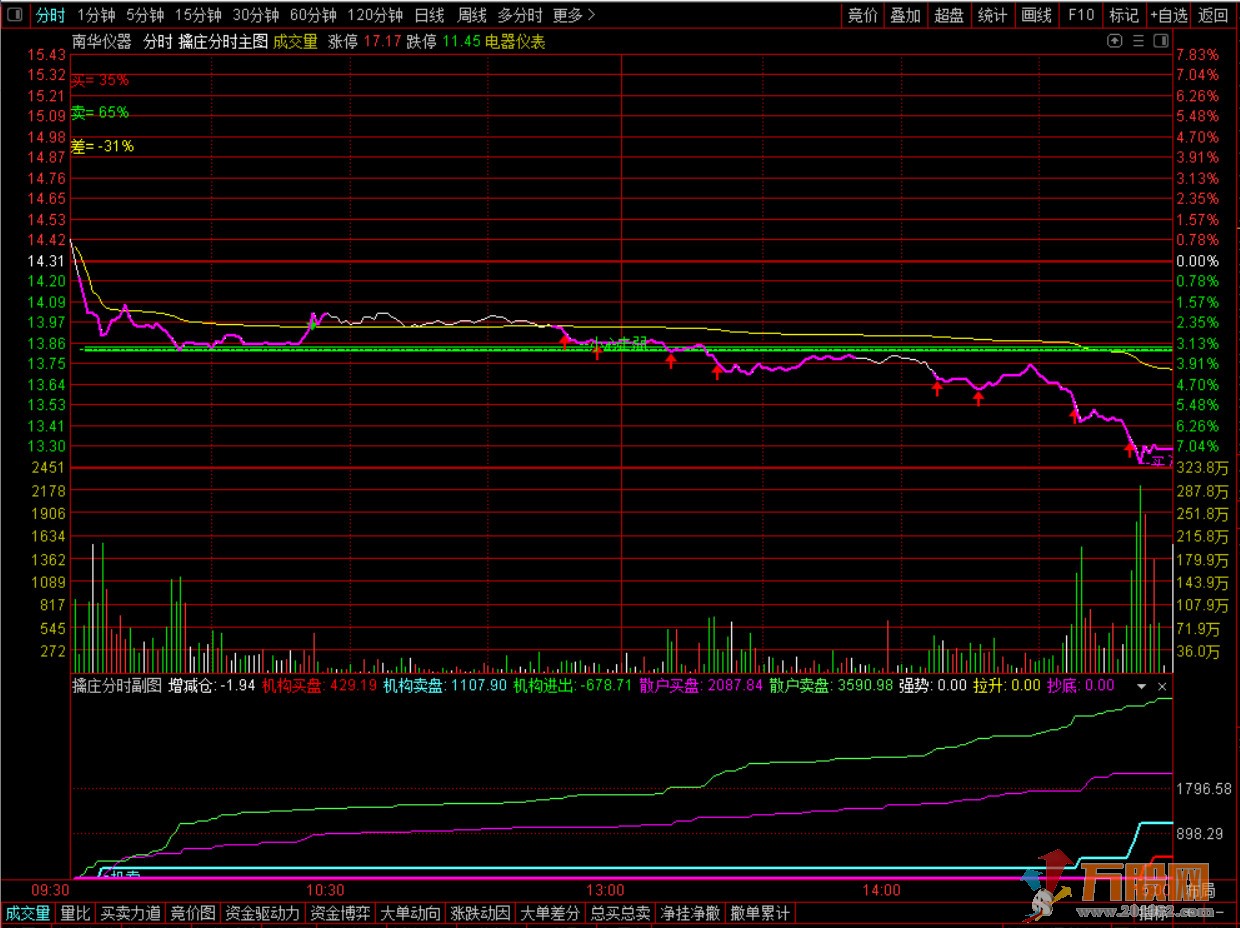This screenshot has height=928, width=1240.
Task: Click the 电器仪表 sector label
Action: (516, 42)
